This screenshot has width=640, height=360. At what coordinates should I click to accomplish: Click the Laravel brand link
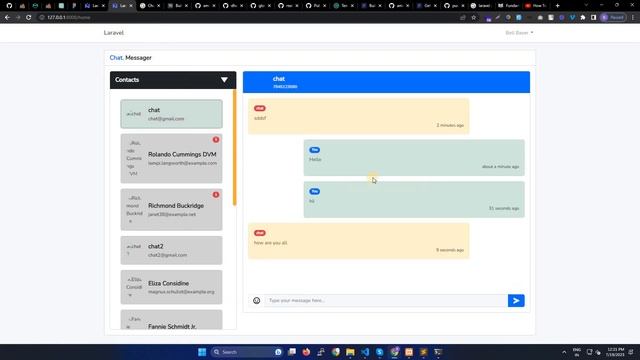[x=113, y=33]
